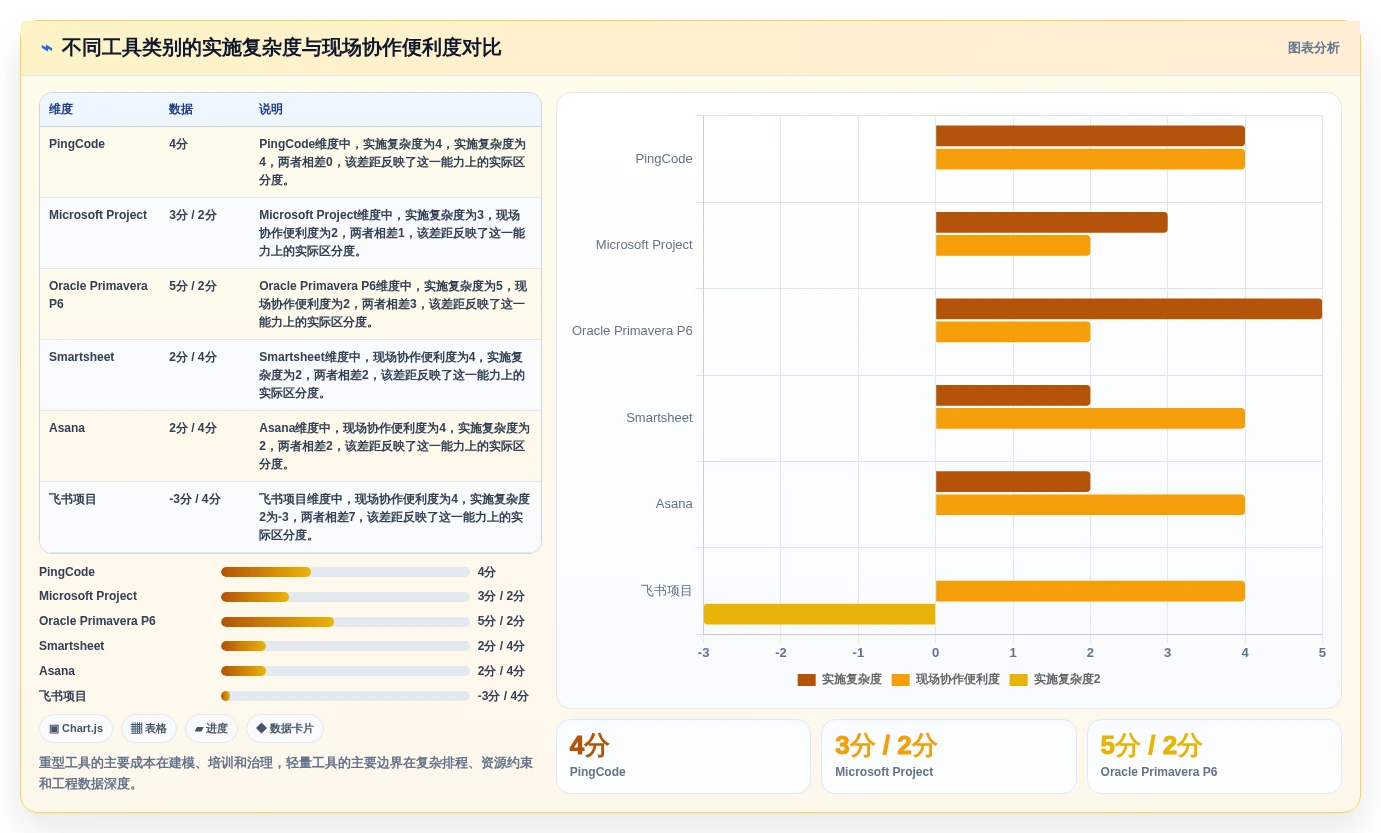Click the 数据卡片 tag chip

[285, 729]
